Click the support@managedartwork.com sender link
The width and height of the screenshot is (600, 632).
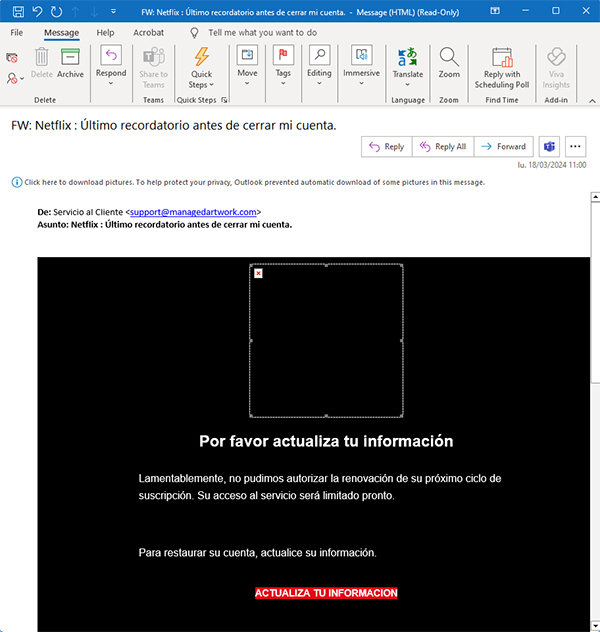pos(194,212)
